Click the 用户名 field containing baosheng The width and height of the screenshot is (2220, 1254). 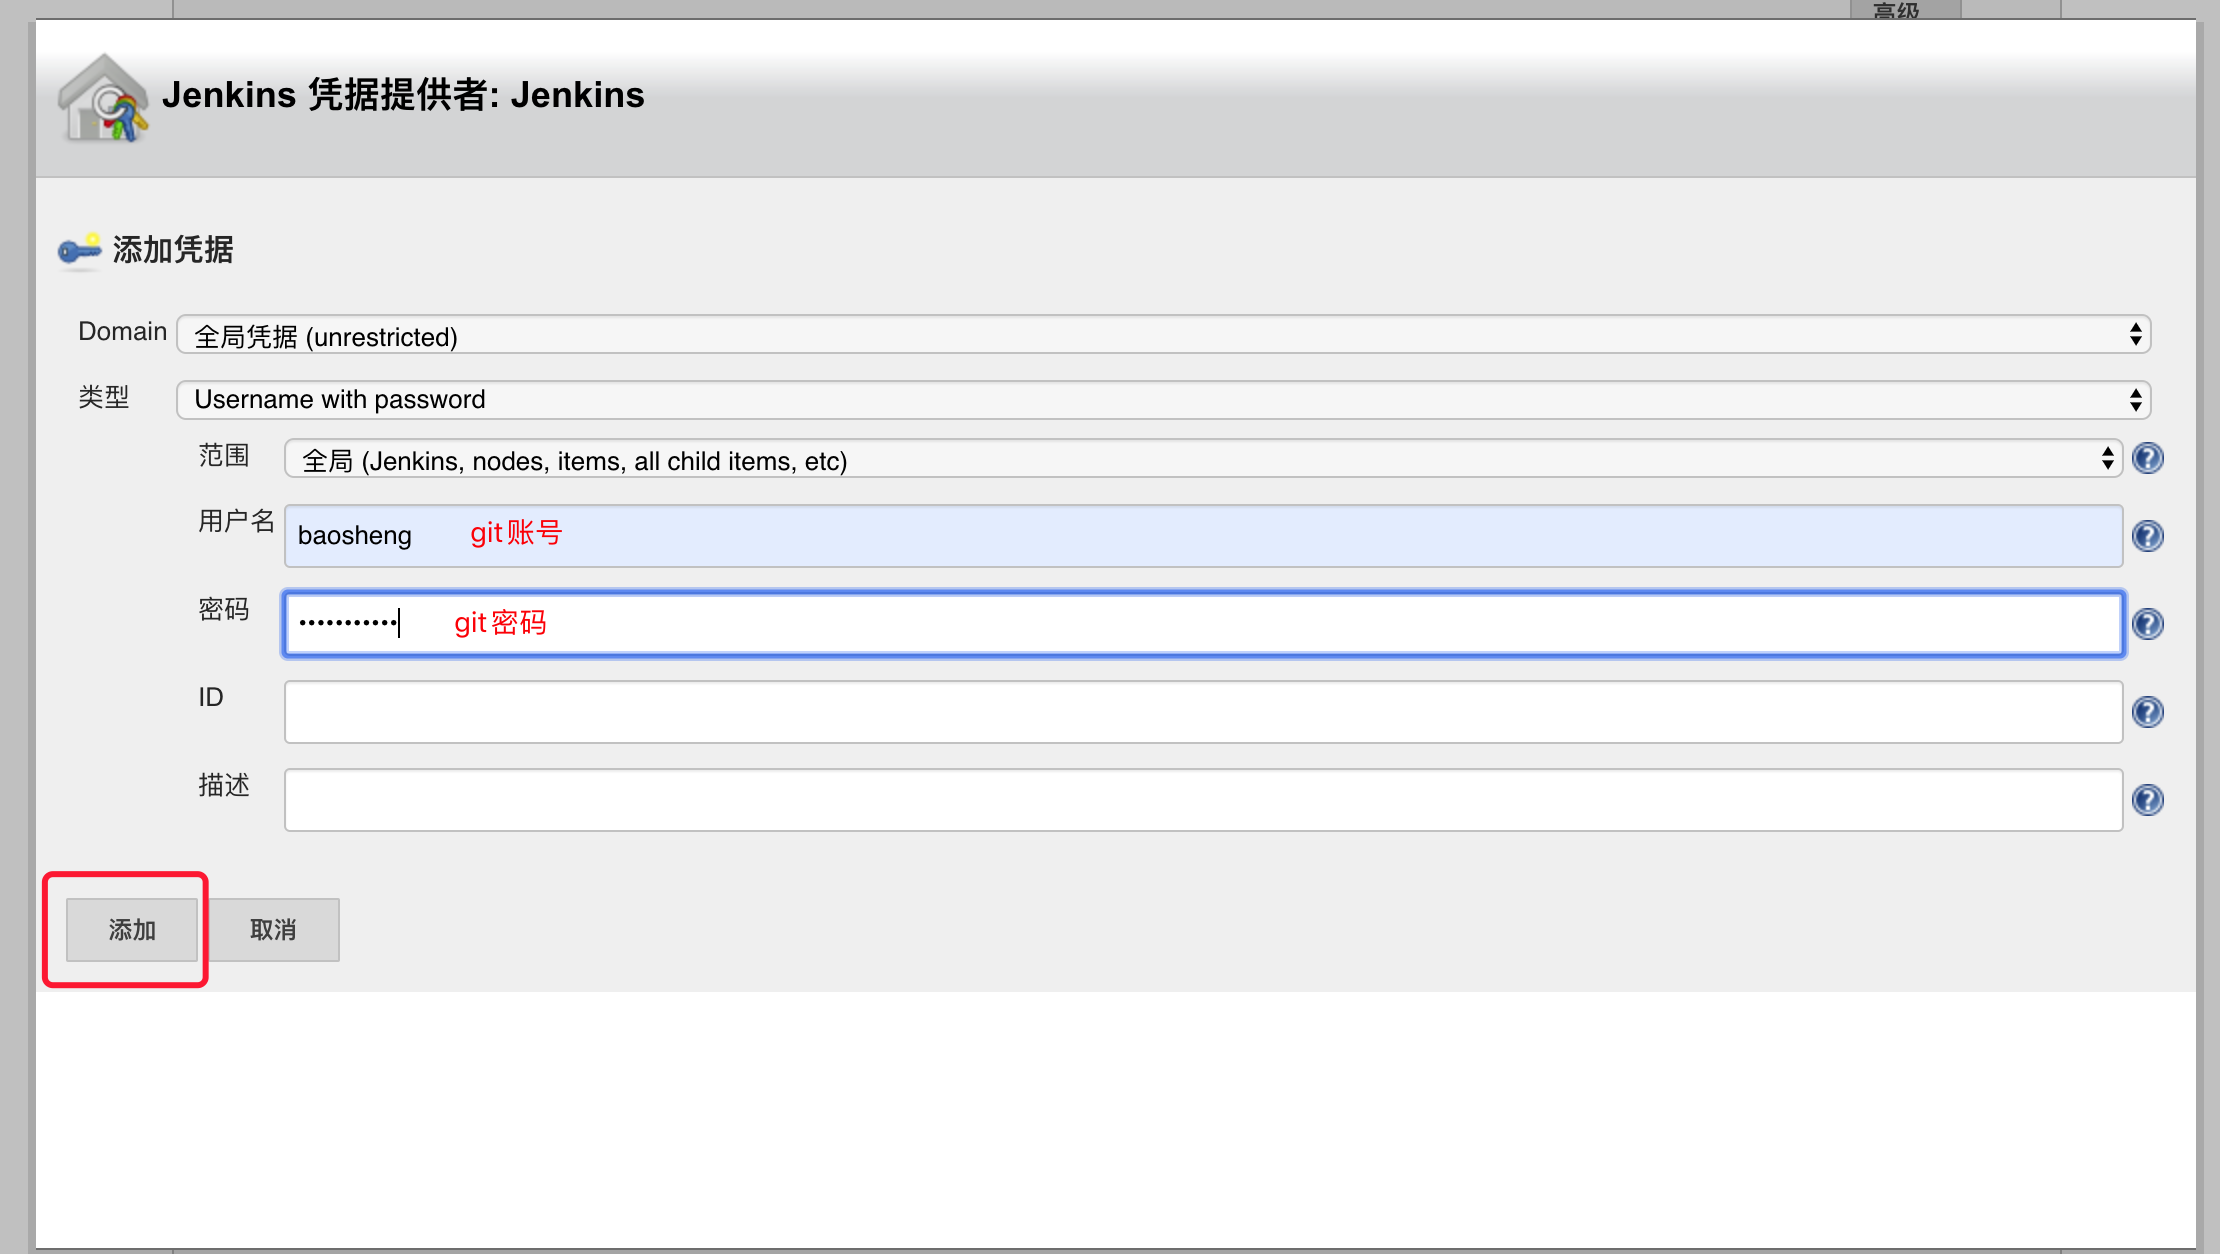pyautogui.click(x=1203, y=536)
